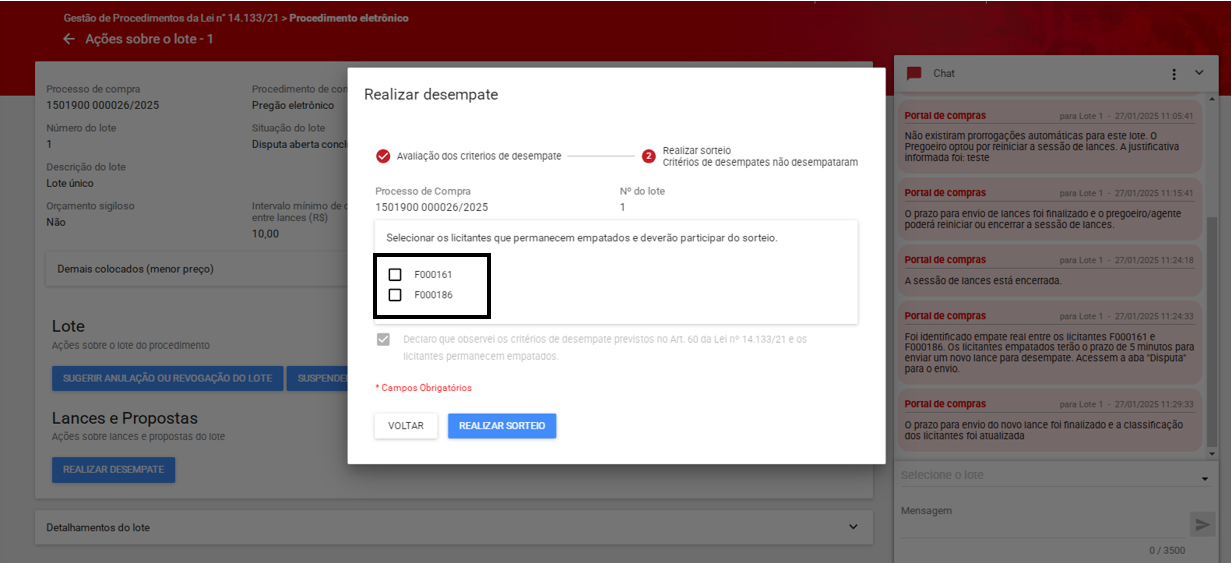The height and width of the screenshot is (563, 1231).
Task: Toggle the Declaro que observei declaration checkbox
Action: tap(383, 340)
